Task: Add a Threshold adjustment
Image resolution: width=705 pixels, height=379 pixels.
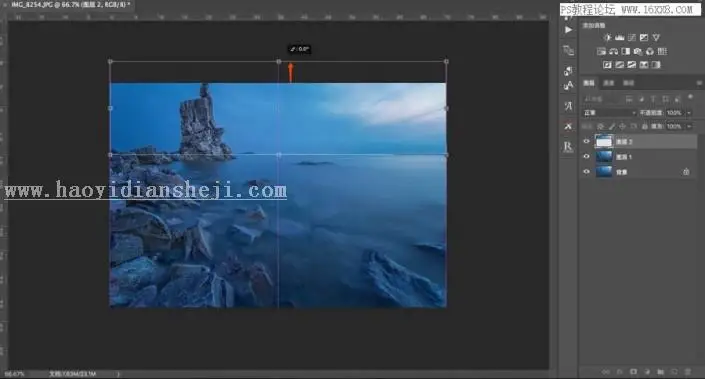Action: click(632, 65)
